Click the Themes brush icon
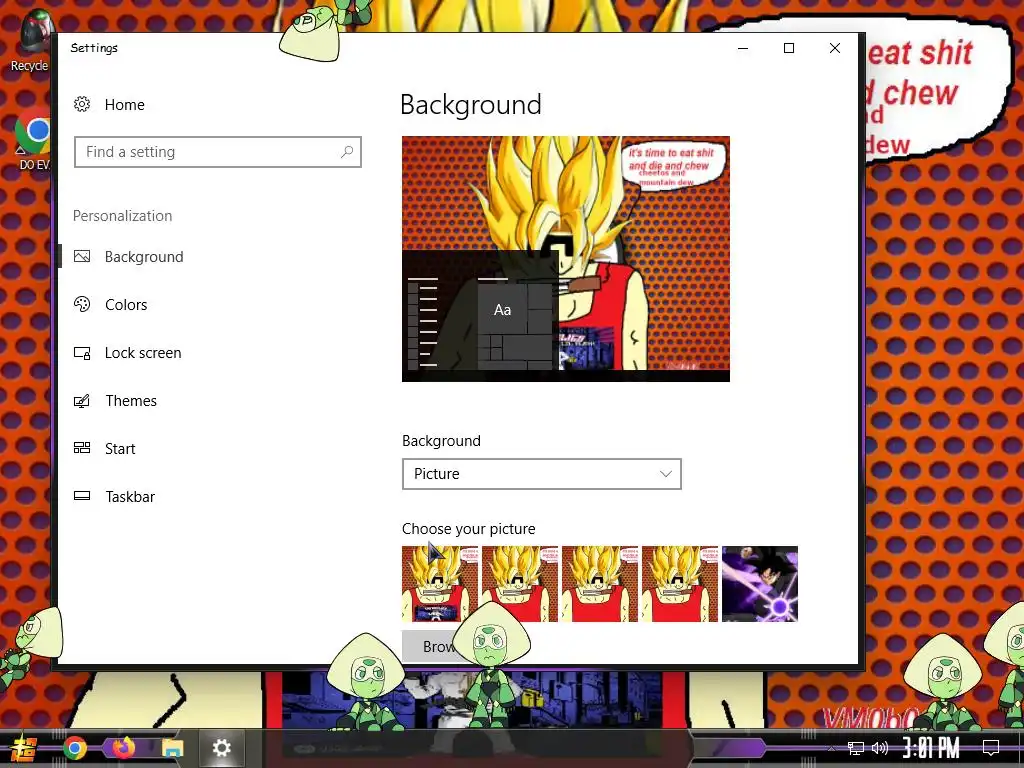Viewport: 1024px width, 768px height. tap(82, 400)
